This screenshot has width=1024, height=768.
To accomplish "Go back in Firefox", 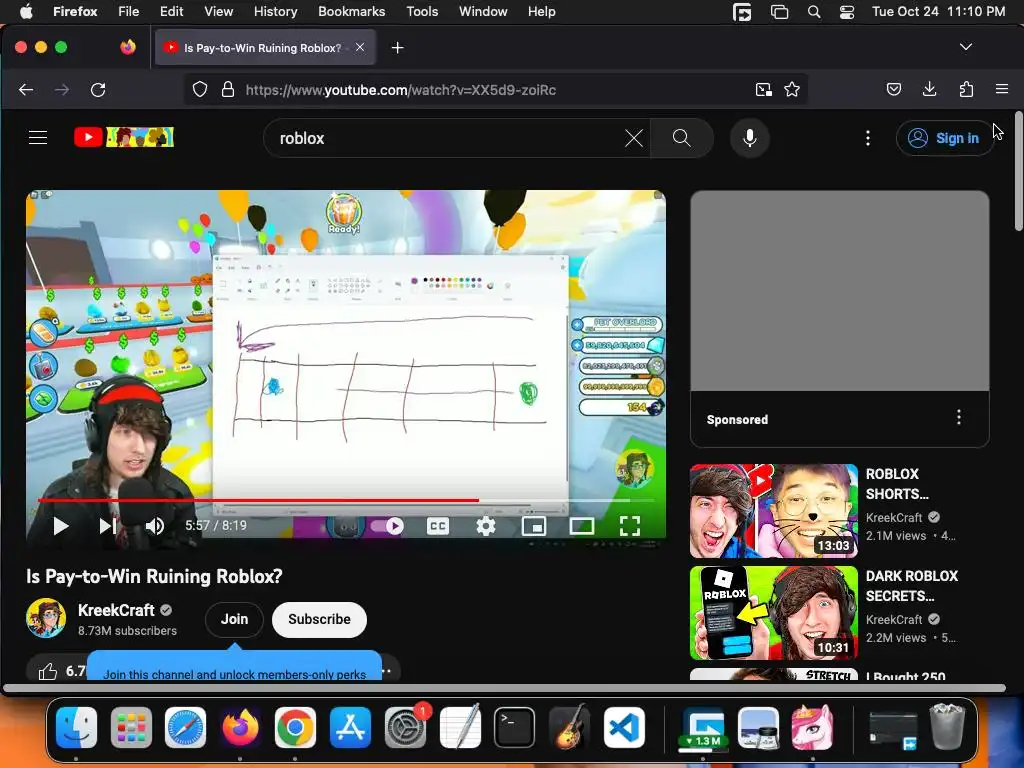I will point(26,89).
